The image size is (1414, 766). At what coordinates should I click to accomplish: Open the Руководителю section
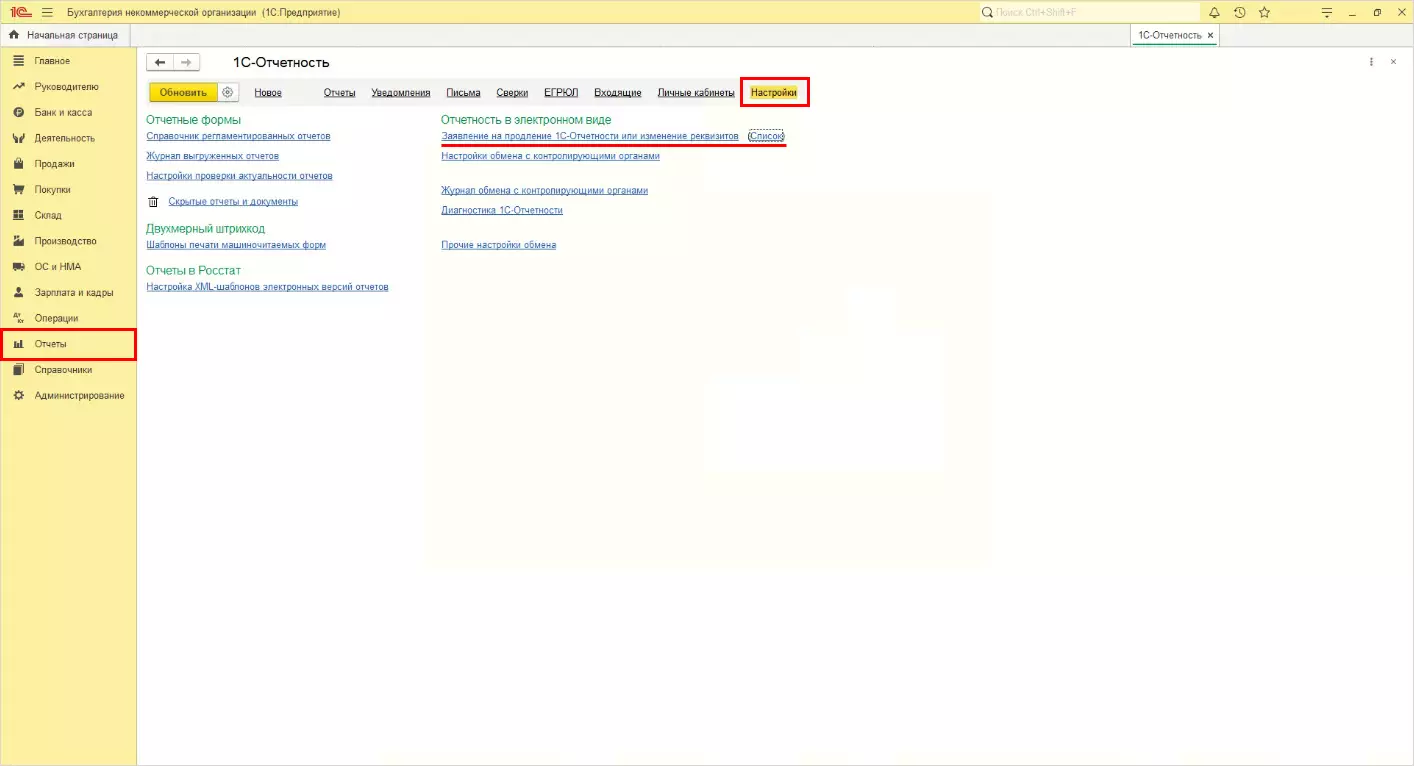click(68, 87)
